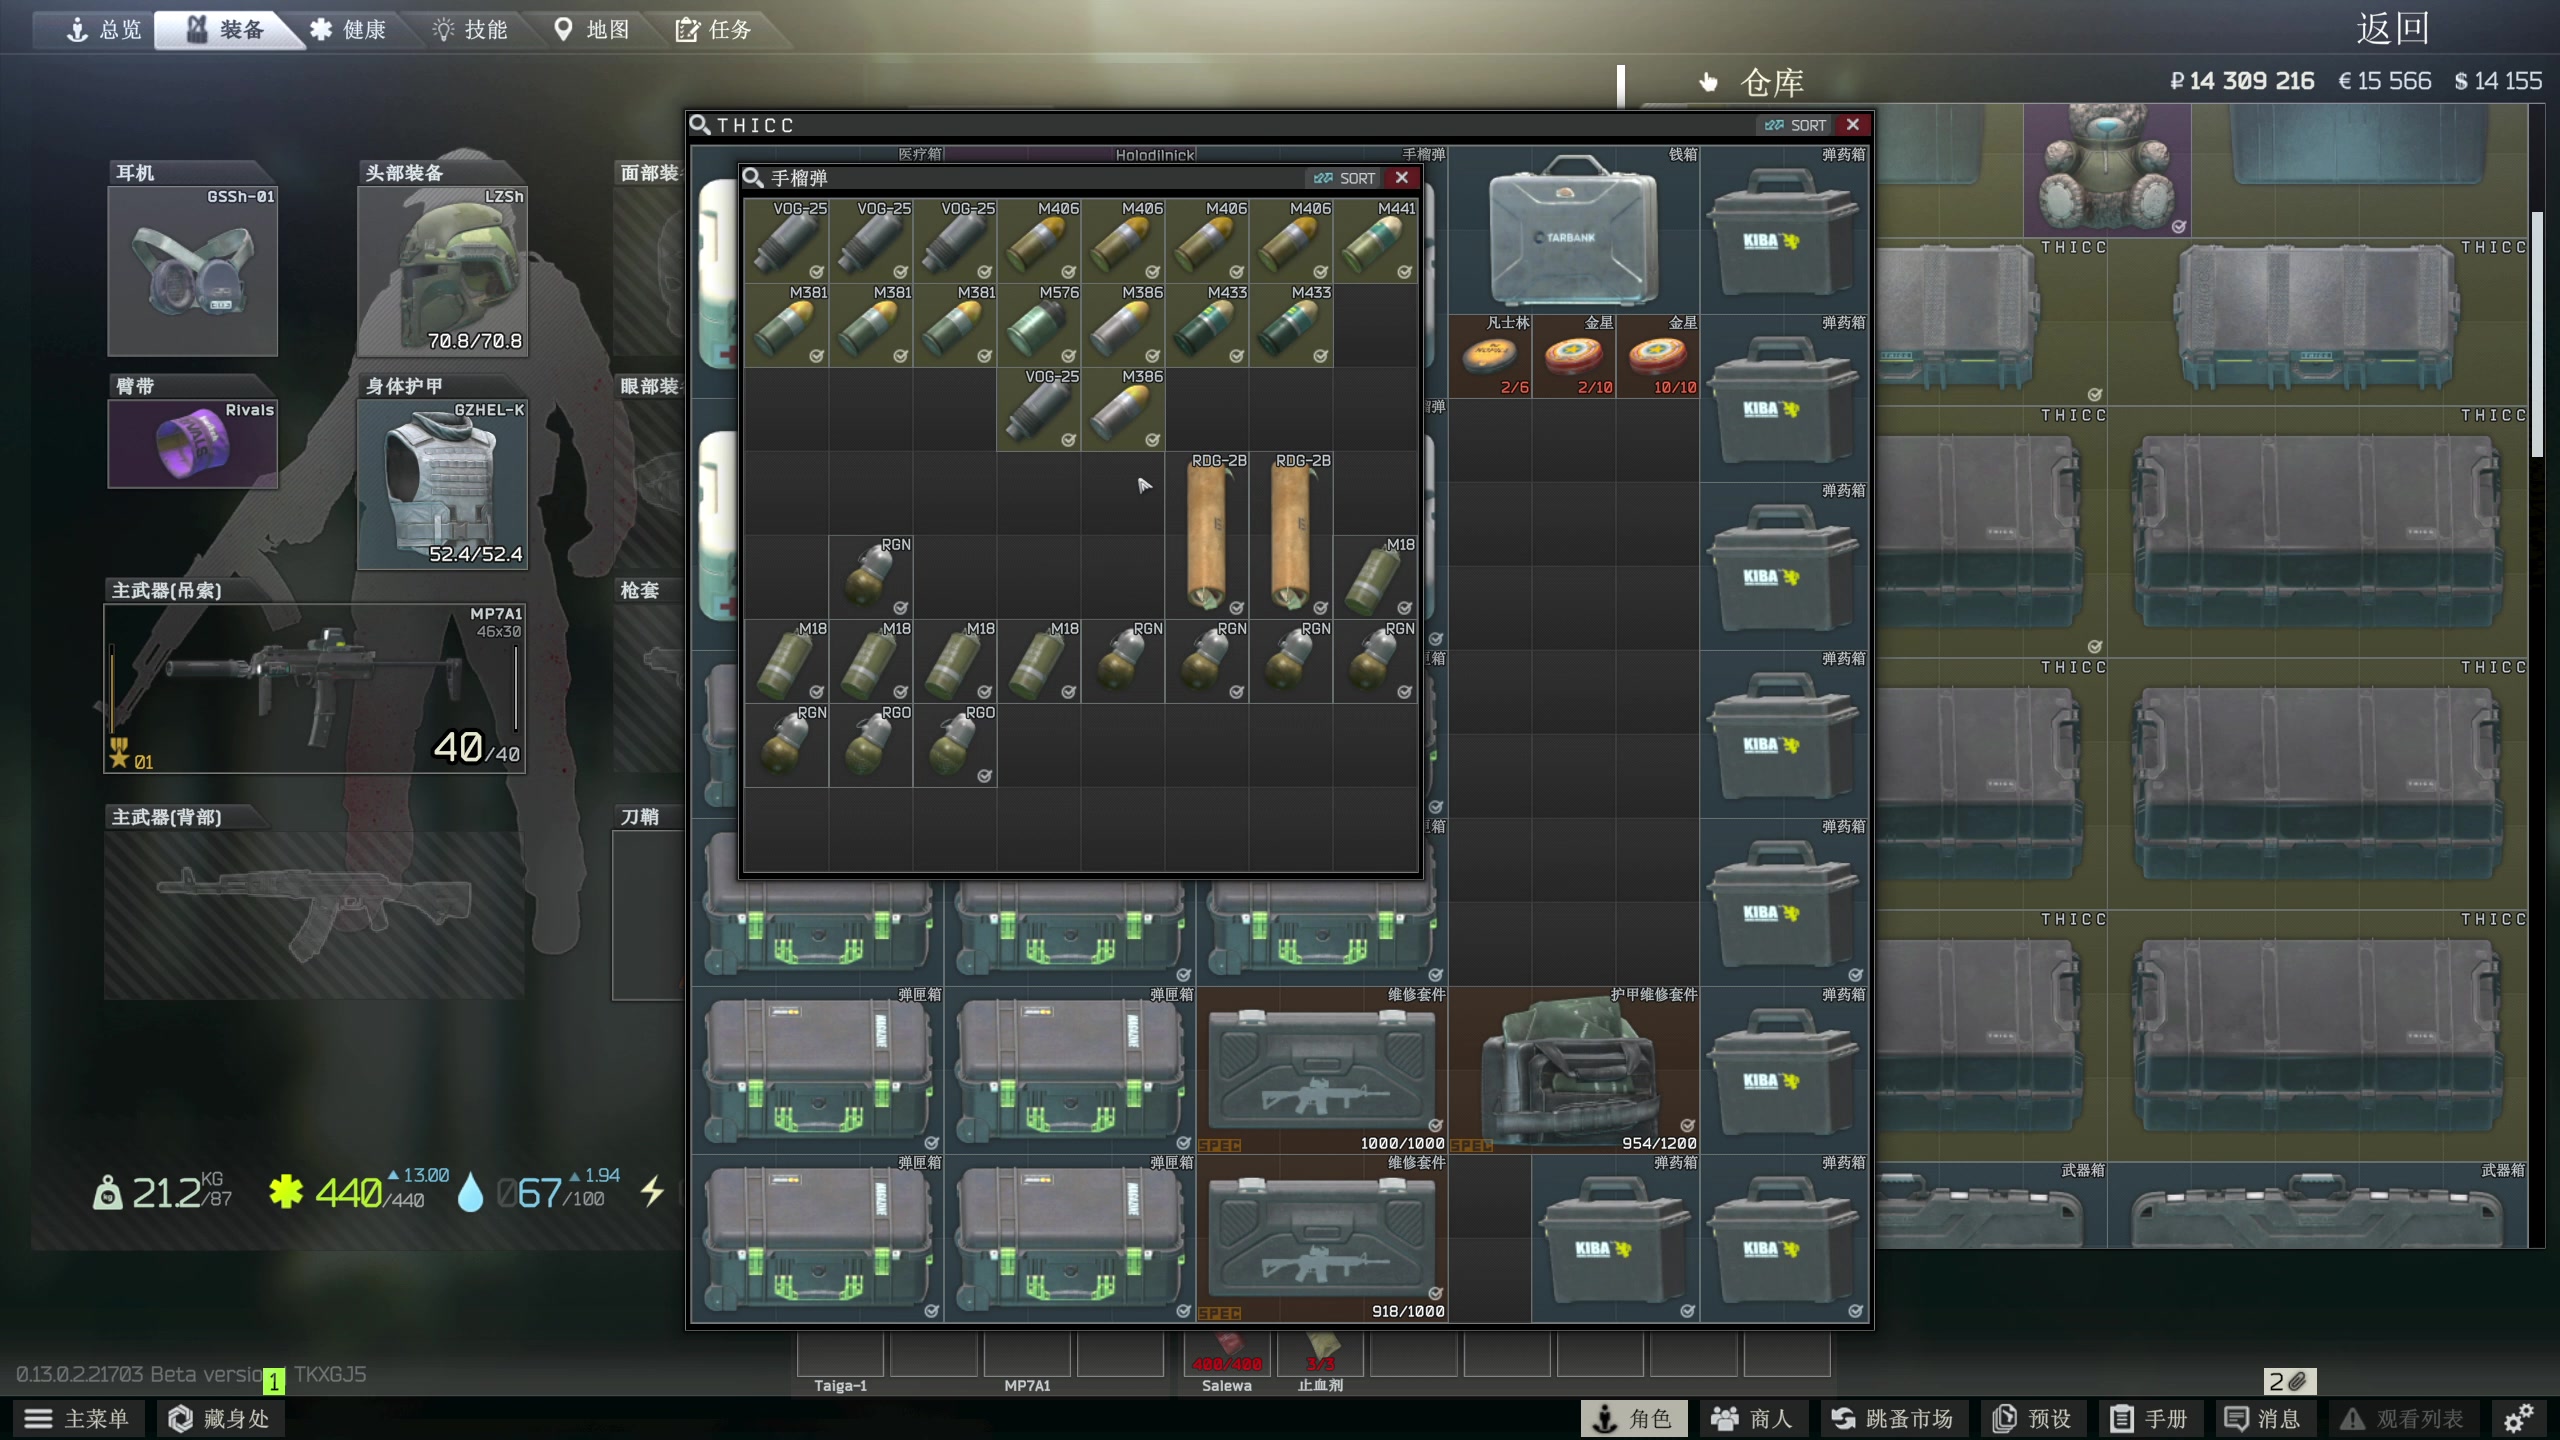Sort the THICC case contents
Image resolution: width=2560 pixels, height=1440 pixels.
point(1796,125)
